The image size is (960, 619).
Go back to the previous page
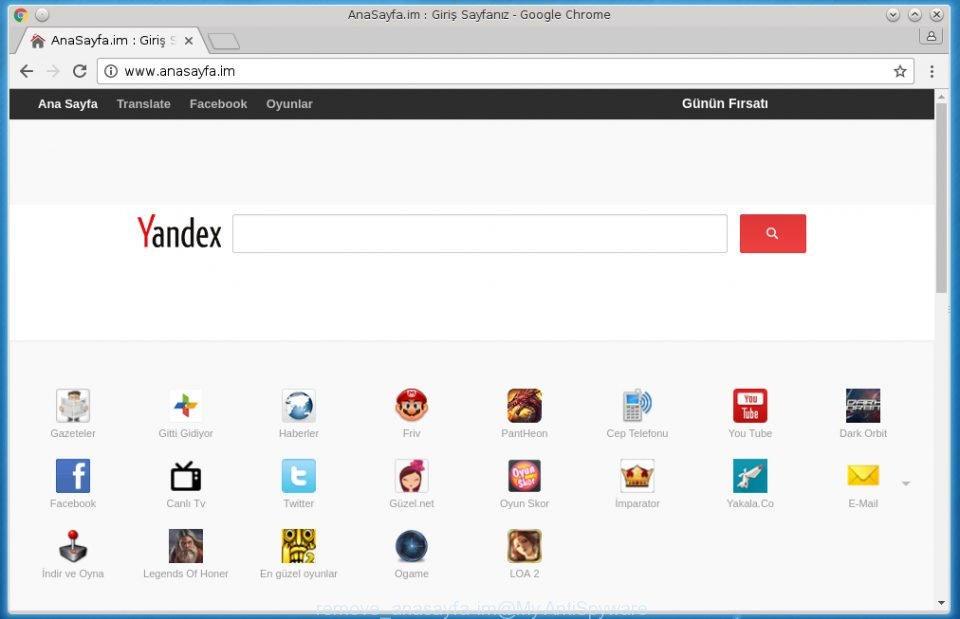pos(26,71)
